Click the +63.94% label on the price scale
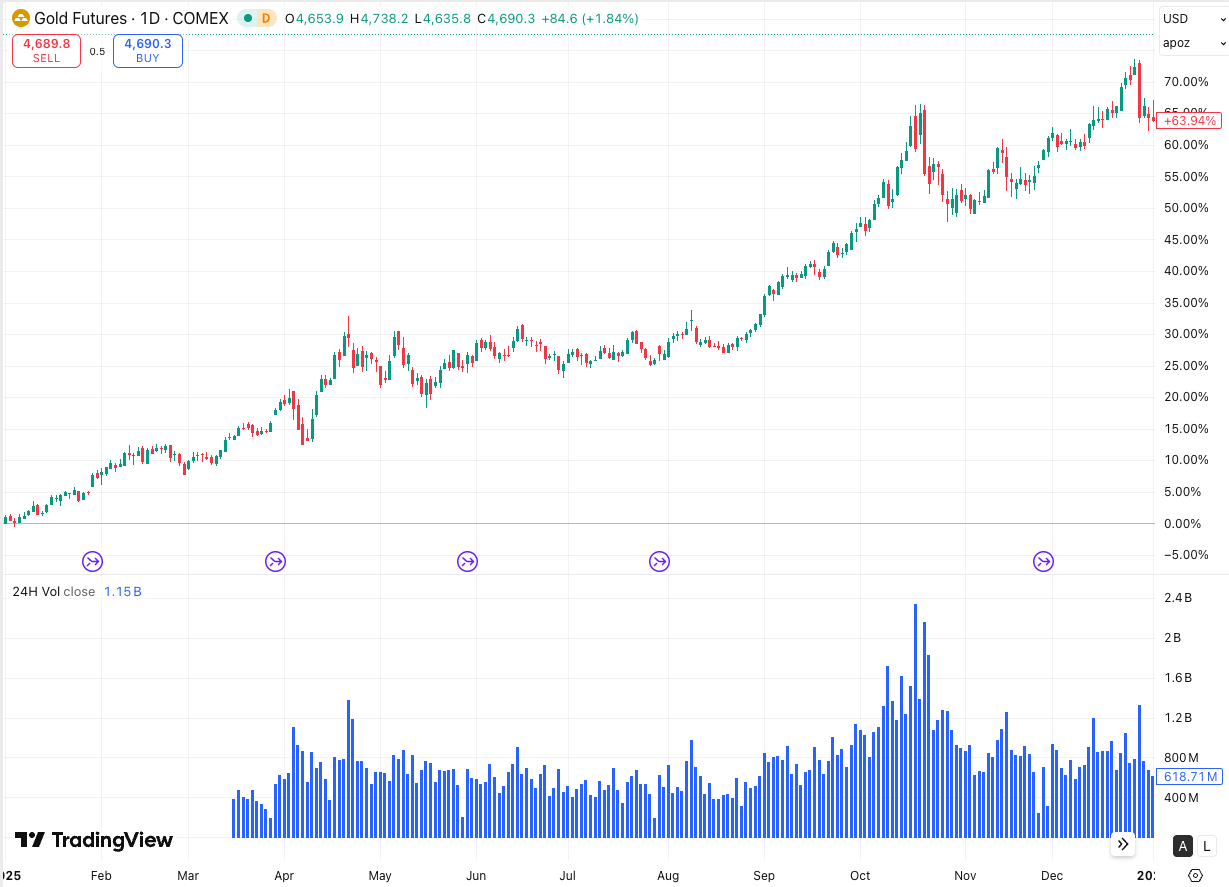 point(1189,120)
